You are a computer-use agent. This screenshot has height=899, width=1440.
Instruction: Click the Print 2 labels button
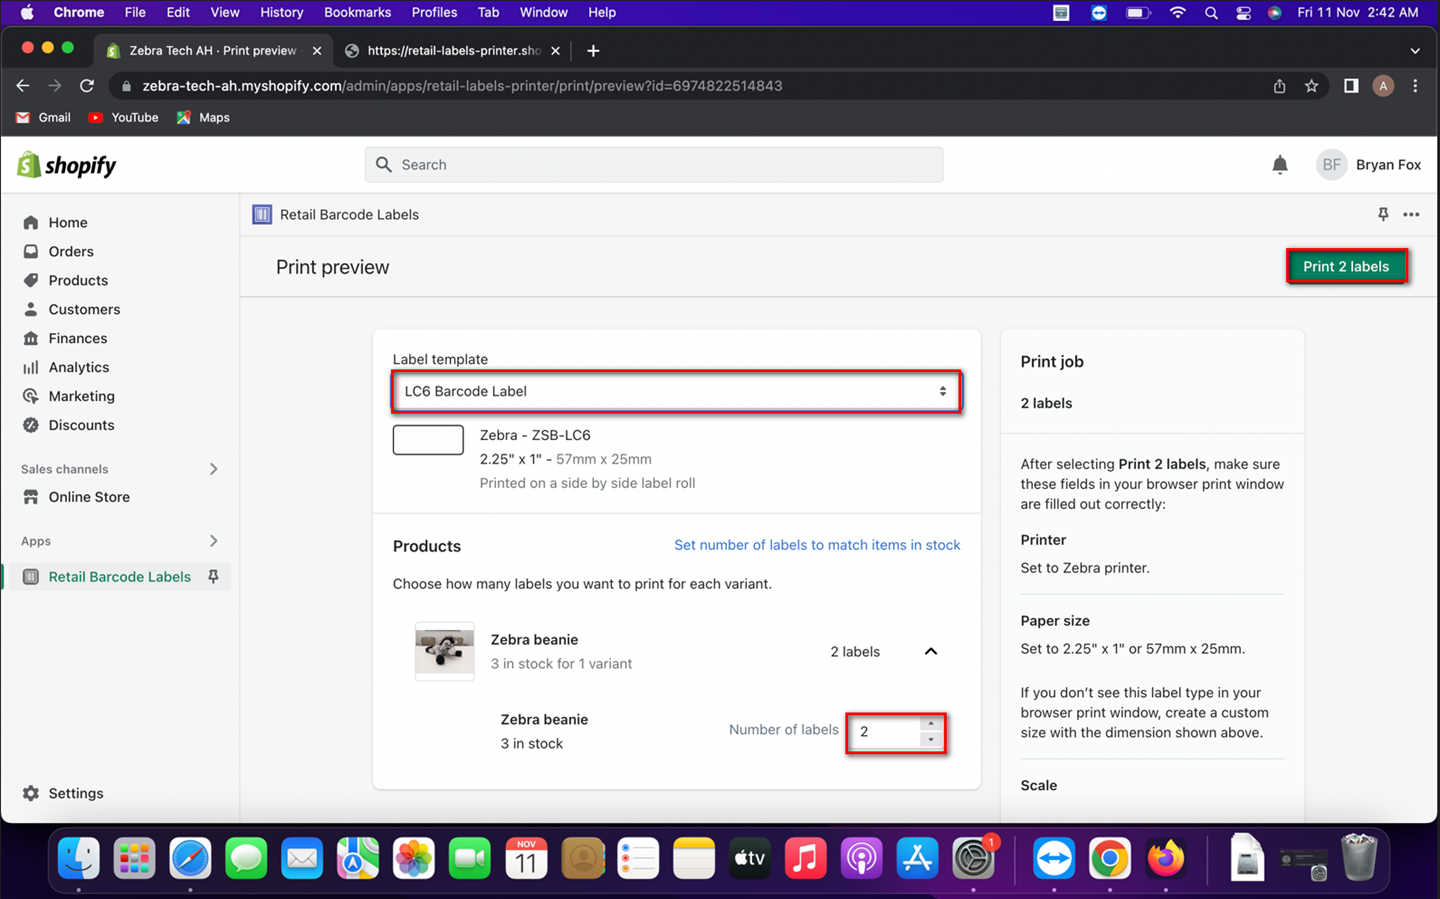1346,267
